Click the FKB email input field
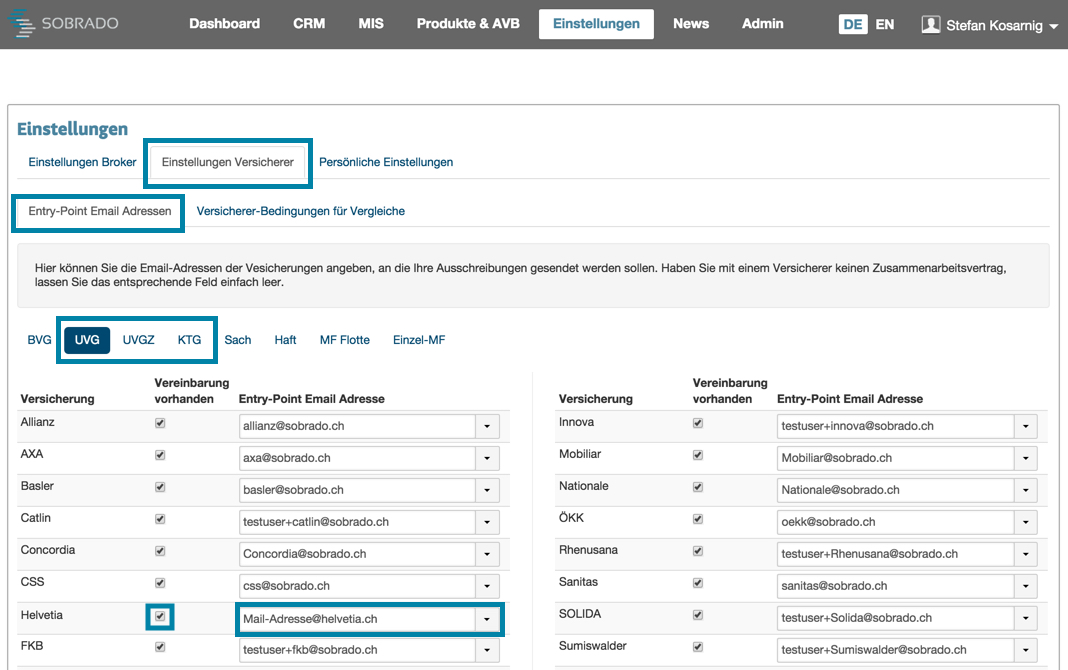The width and height of the screenshot is (1068, 670). tap(357, 650)
